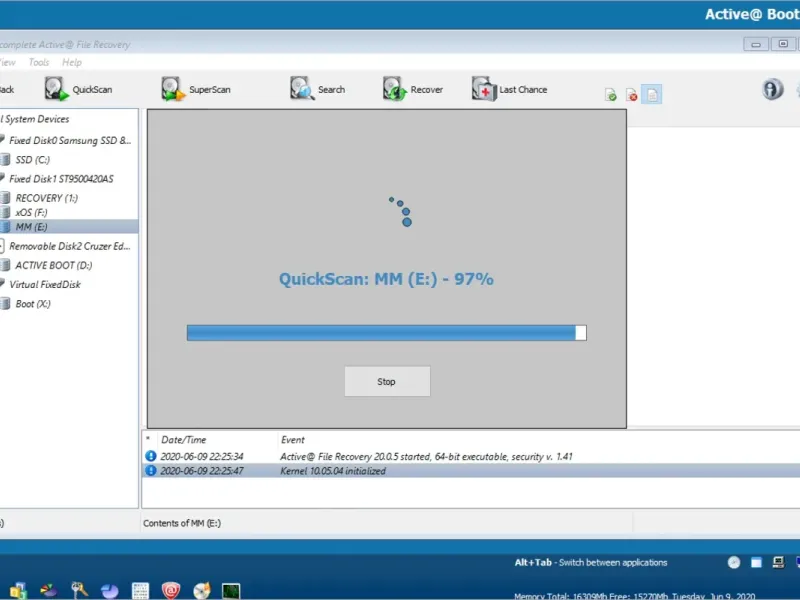Open the blue pie-chart taskbar icon
The height and width of the screenshot is (600, 800).
(110, 591)
